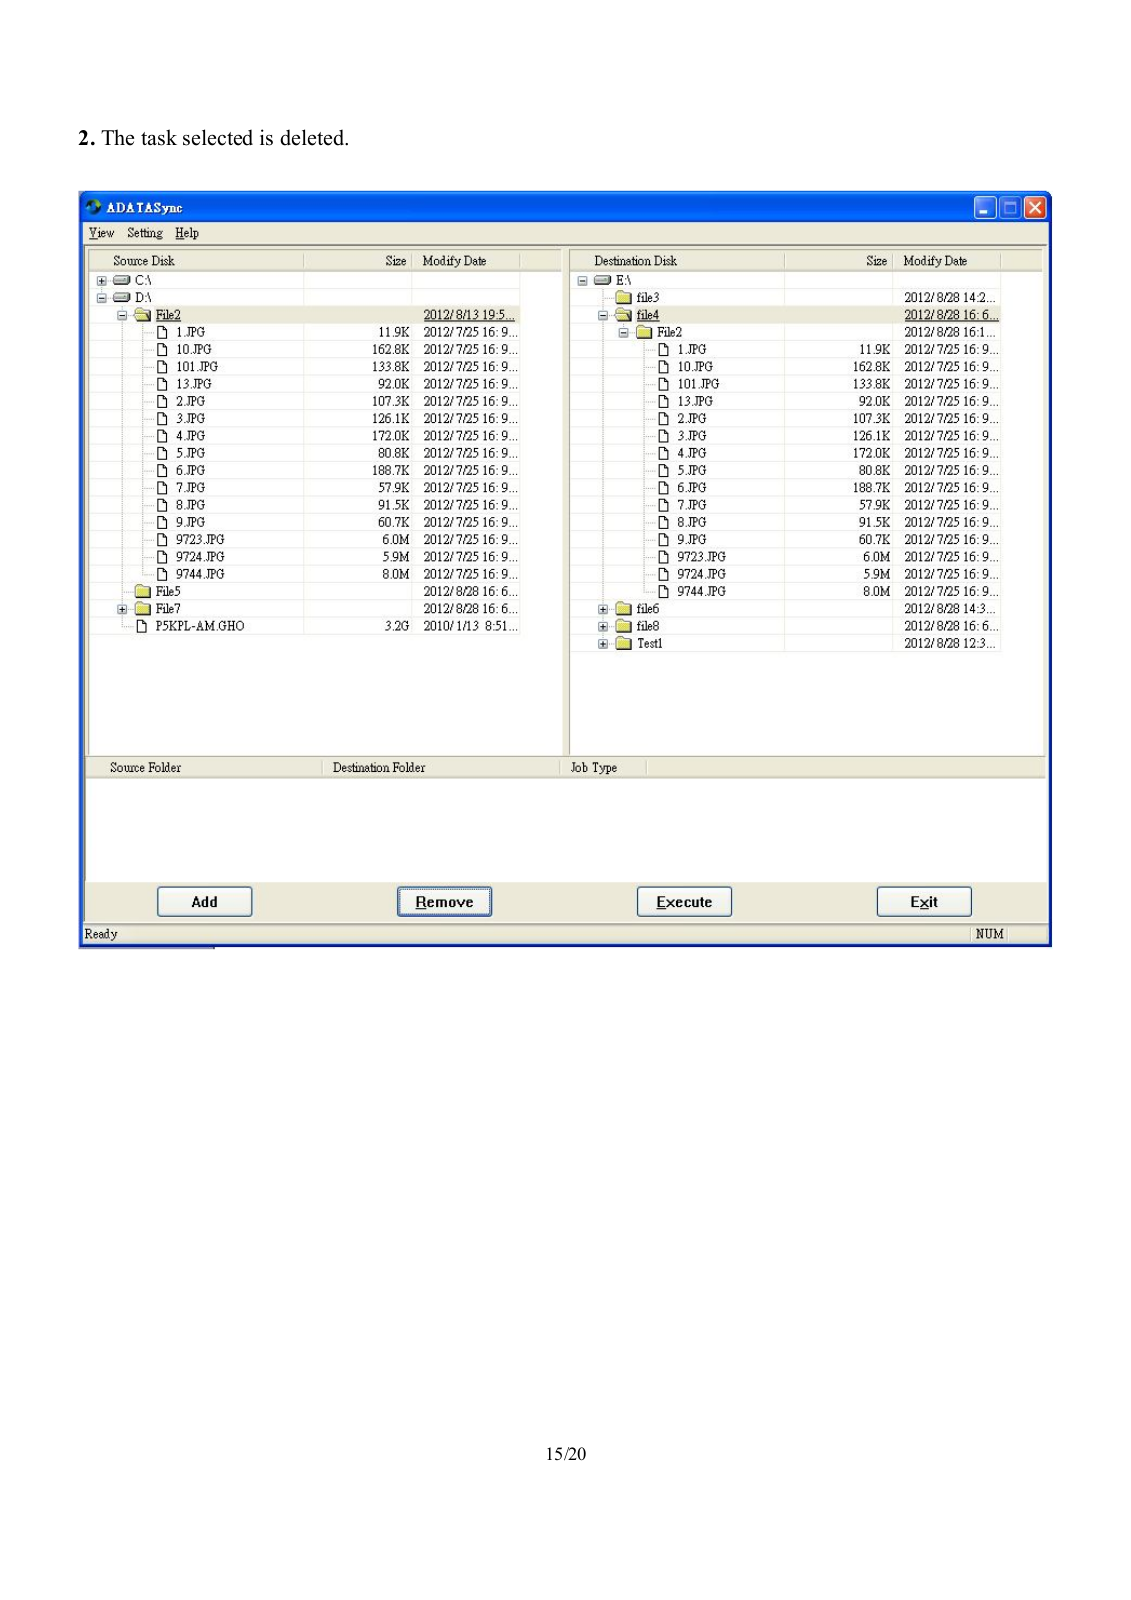The width and height of the screenshot is (1131, 1600).
Task: Open the Help menu
Action: 187,233
